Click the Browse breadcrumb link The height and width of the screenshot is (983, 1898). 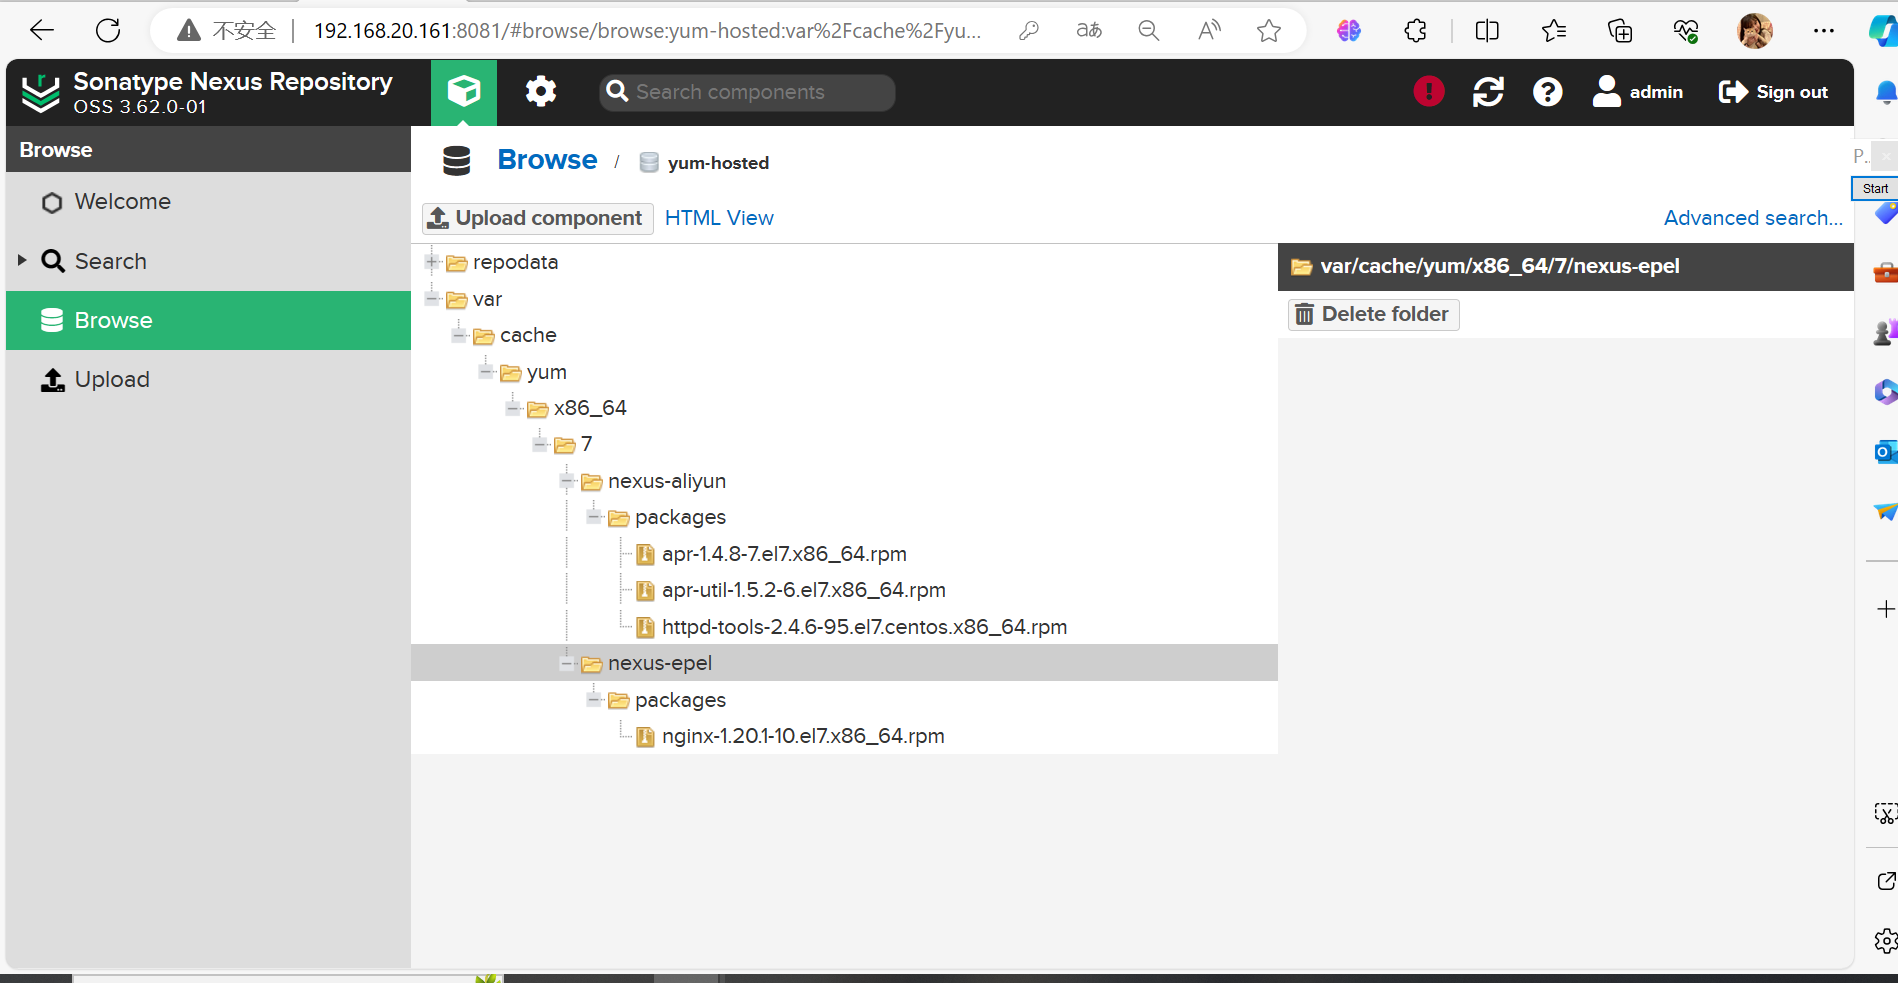point(547,160)
